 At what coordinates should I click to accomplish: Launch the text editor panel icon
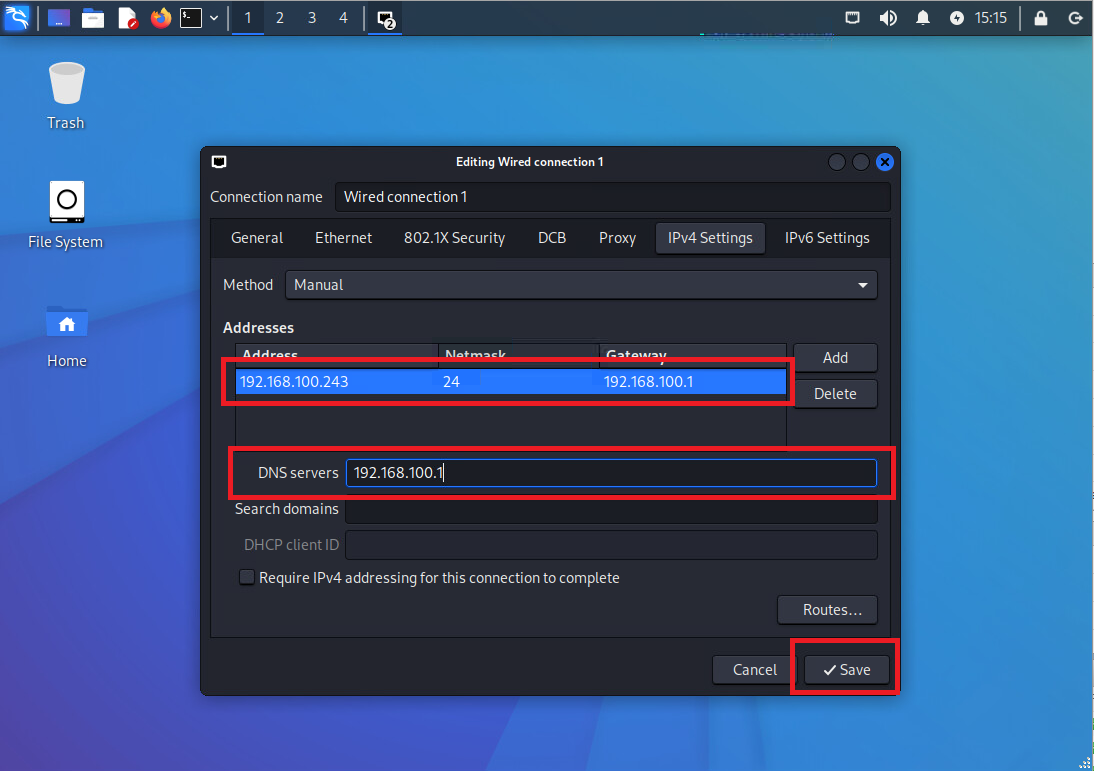click(128, 18)
